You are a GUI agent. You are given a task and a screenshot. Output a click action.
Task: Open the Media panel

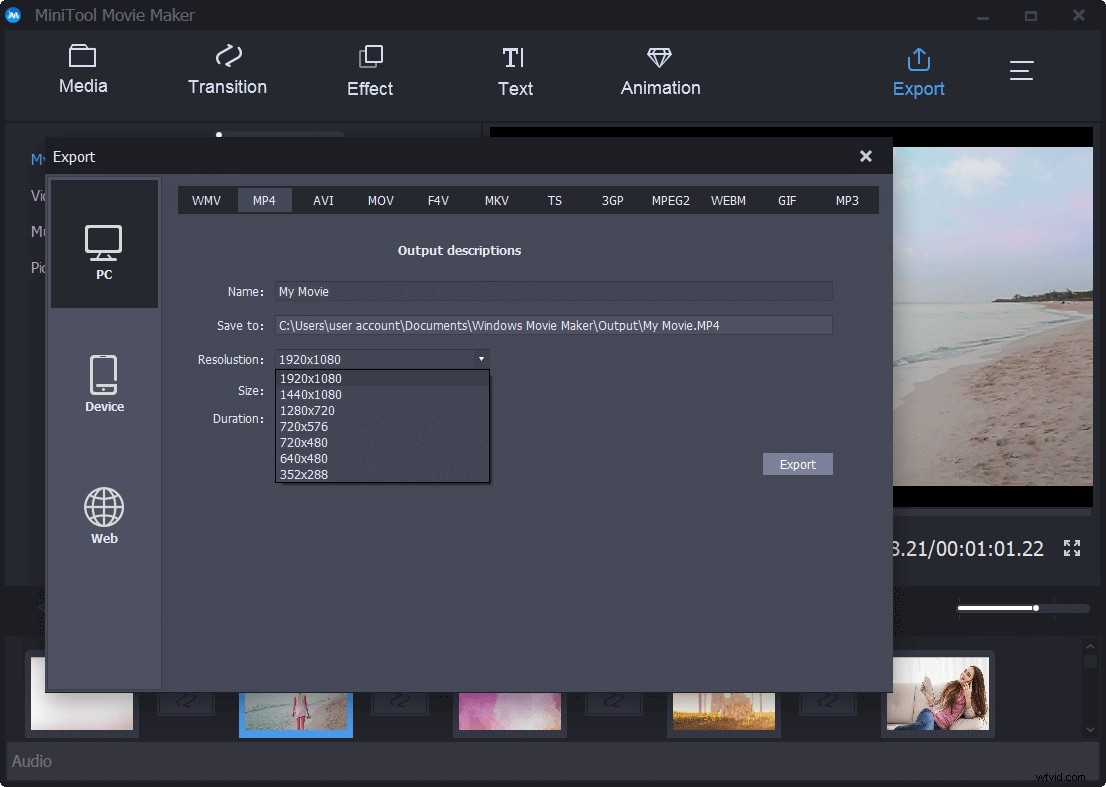pyautogui.click(x=83, y=70)
